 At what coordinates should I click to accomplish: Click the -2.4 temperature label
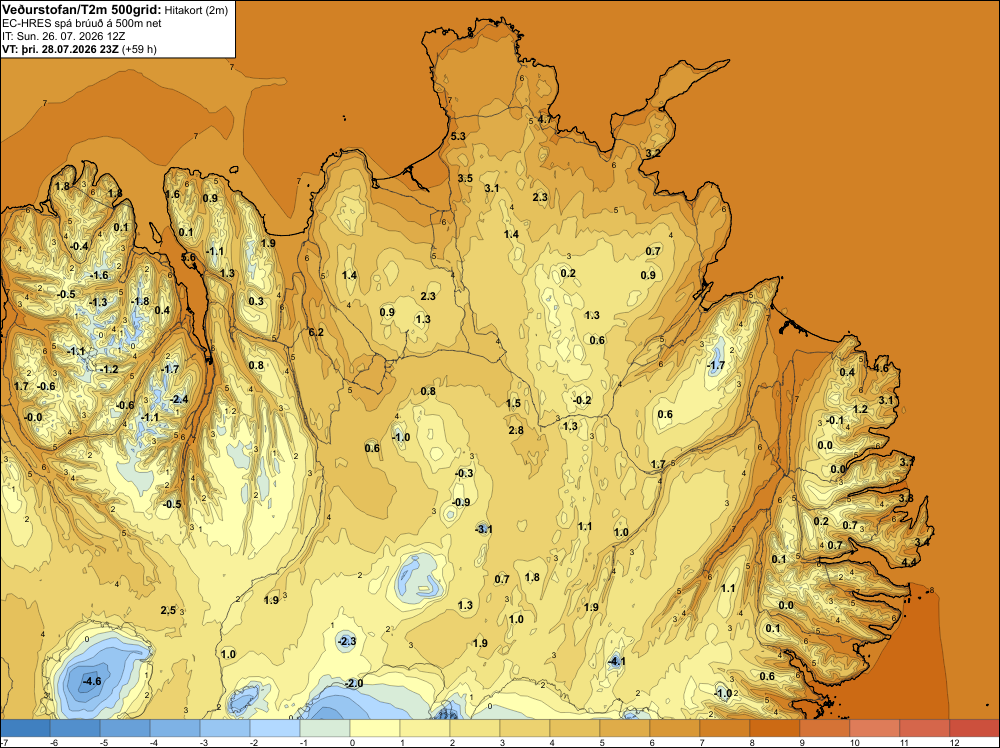click(179, 399)
